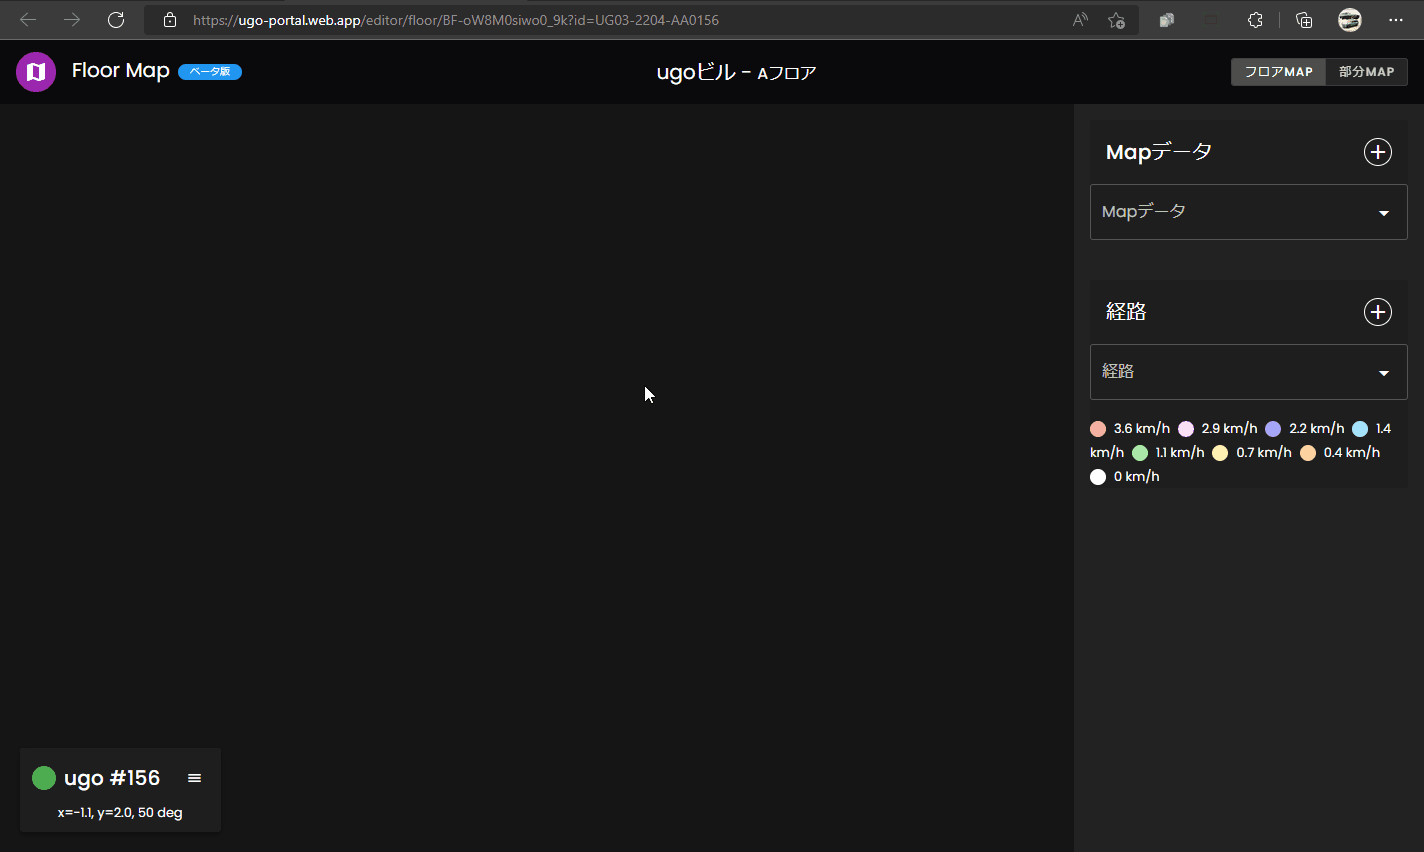
Task: Open the ugo #156 hamburger menu
Action: pos(194,777)
